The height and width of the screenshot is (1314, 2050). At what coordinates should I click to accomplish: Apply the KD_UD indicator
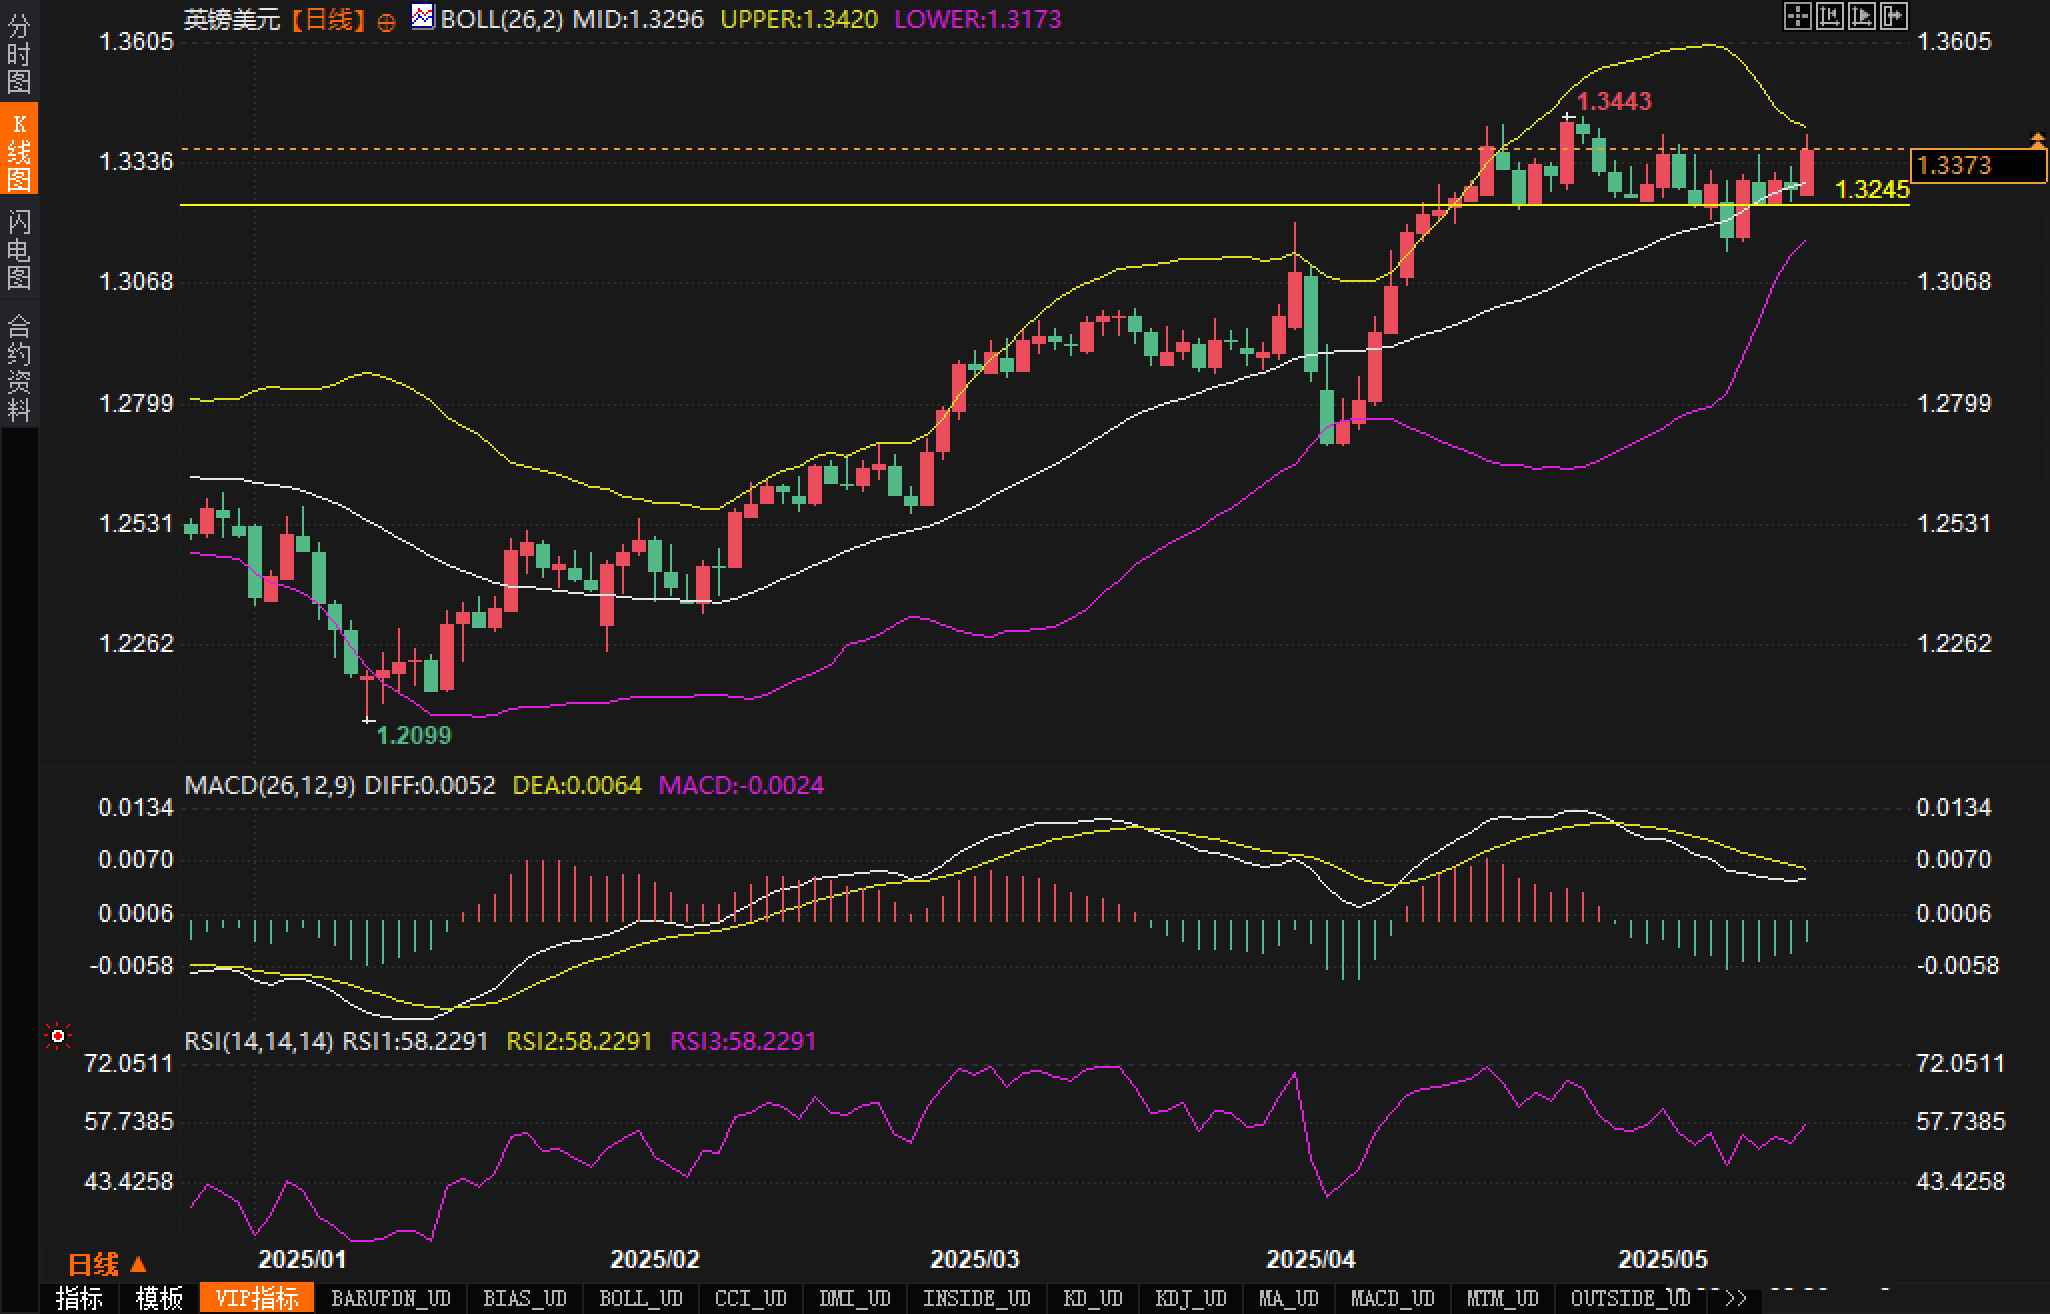[x=1093, y=1299]
